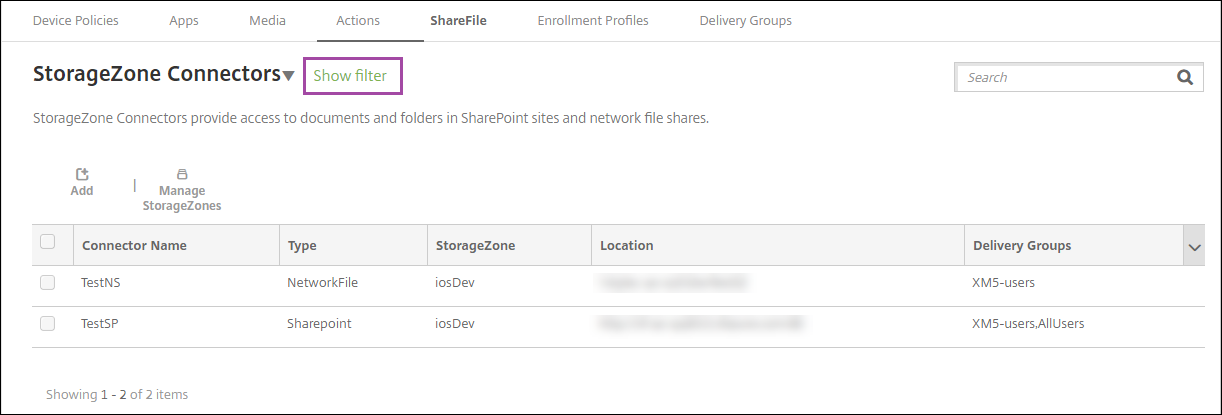Click the Show filter link

tap(350, 76)
